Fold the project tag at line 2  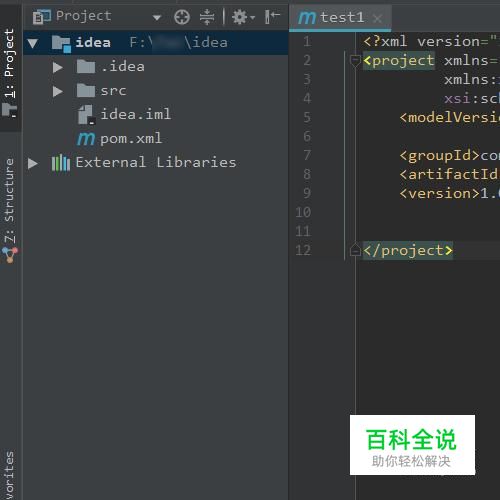coord(355,61)
